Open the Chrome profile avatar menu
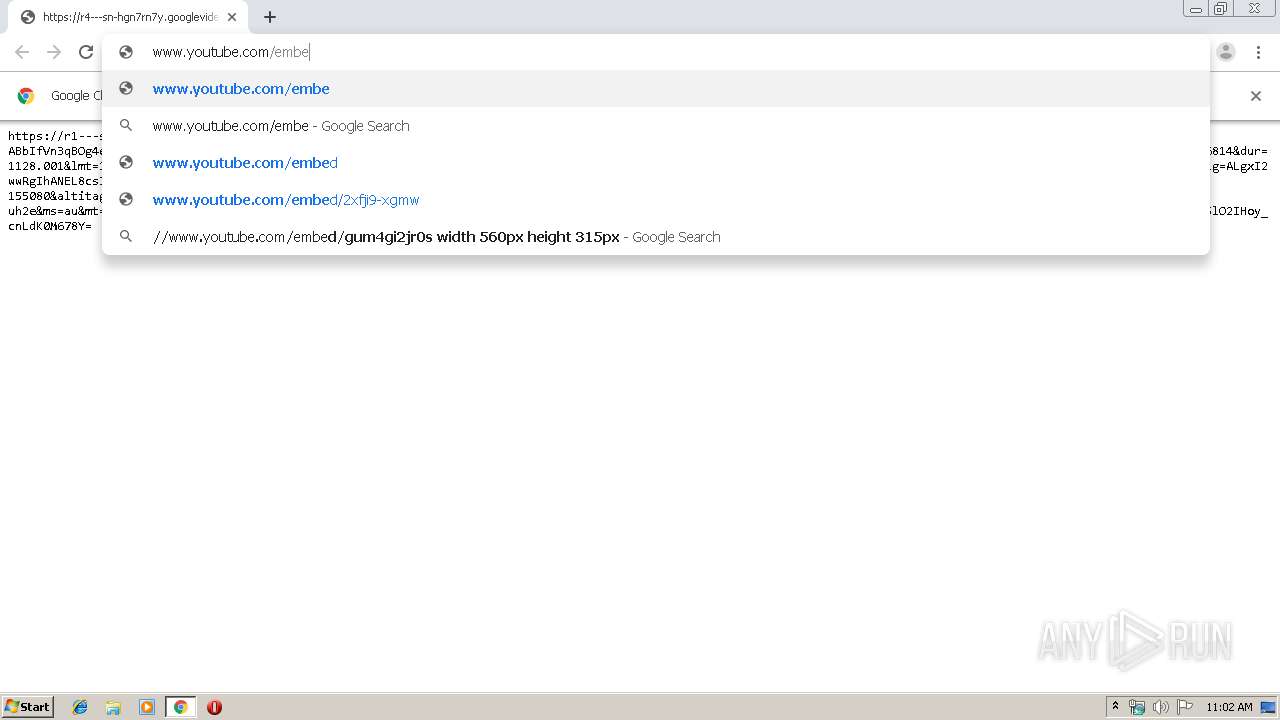Image resolution: width=1280 pixels, height=720 pixels. (x=1226, y=52)
